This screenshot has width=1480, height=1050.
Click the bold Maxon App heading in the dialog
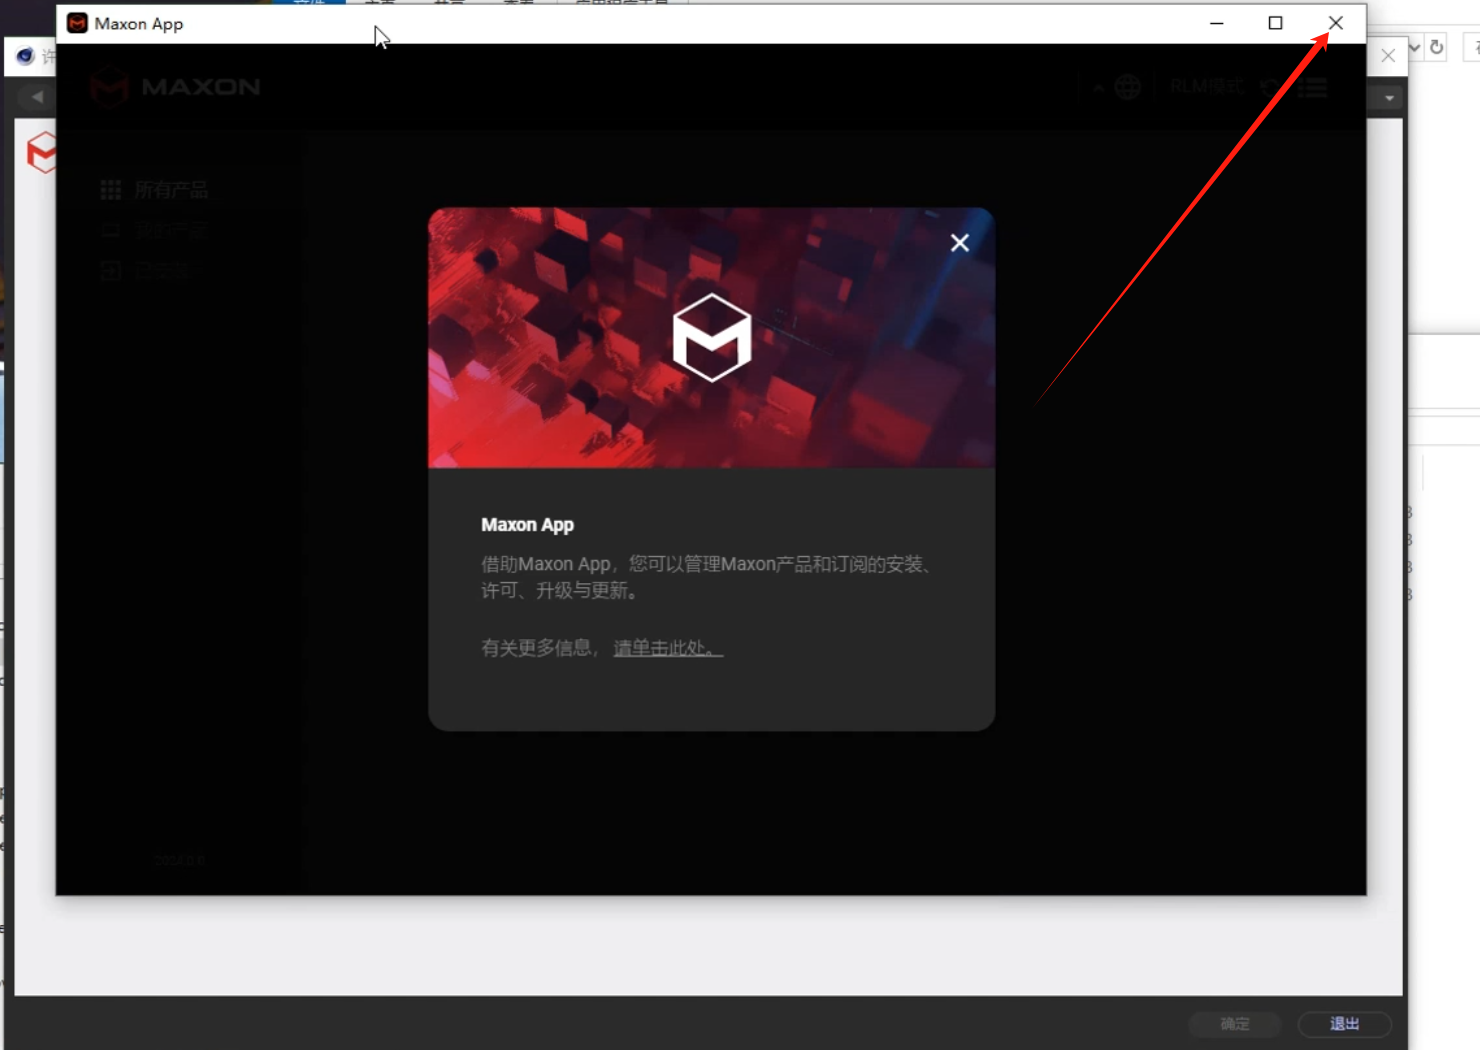pyautogui.click(x=527, y=525)
